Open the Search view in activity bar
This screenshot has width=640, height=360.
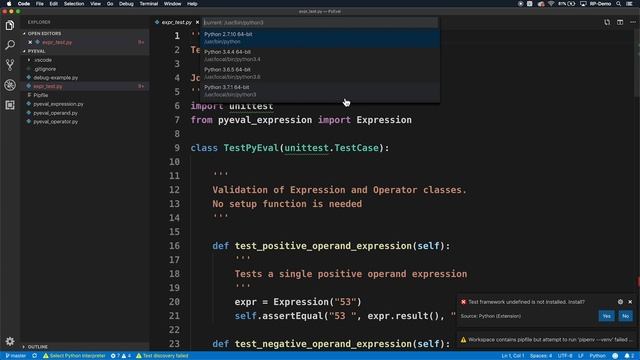click(x=10, y=45)
